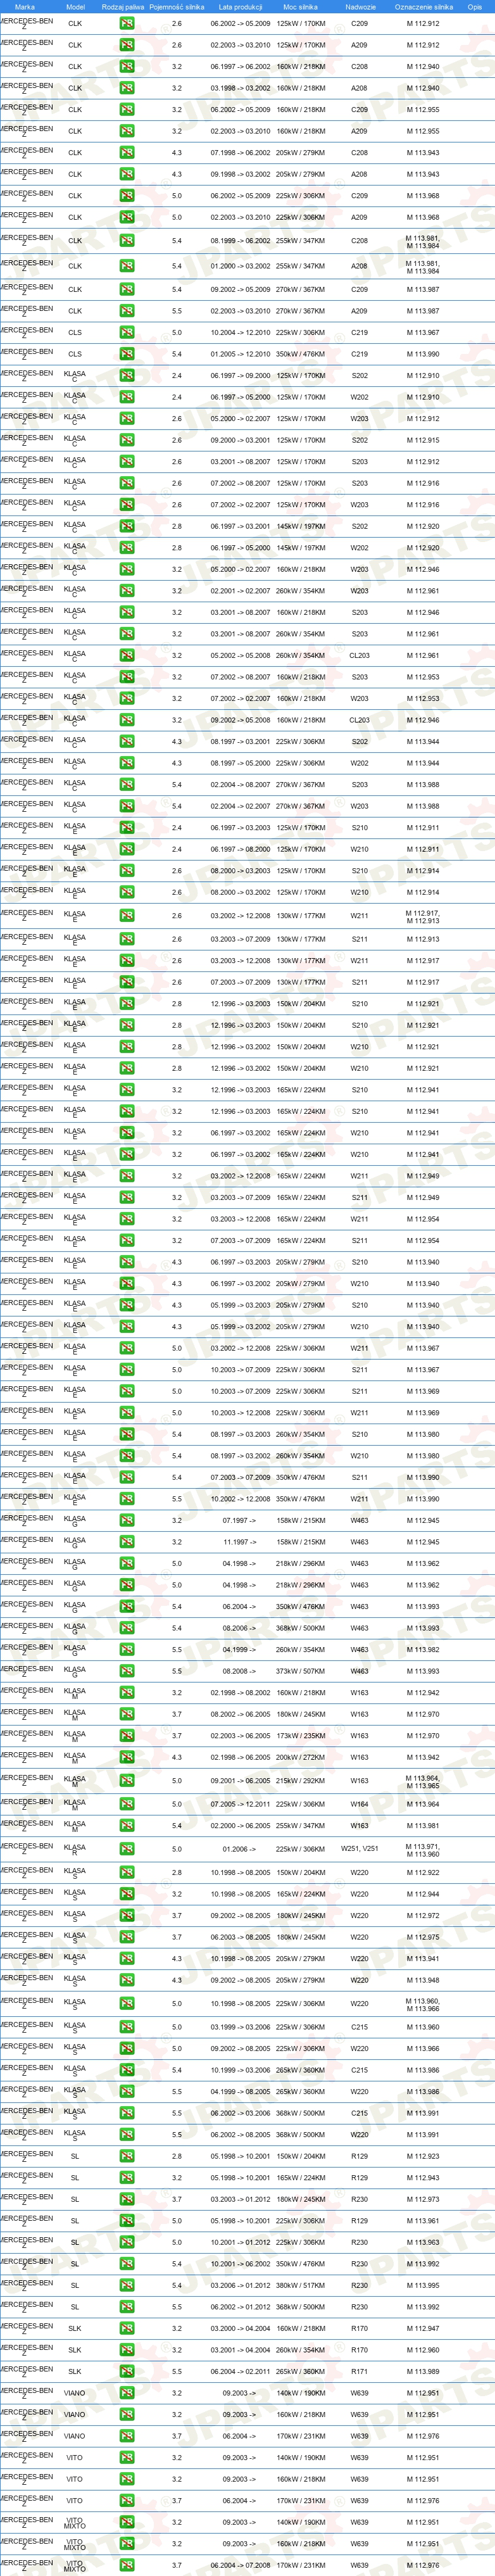This screenshot has height=2576, width=495.
Task: Click fuel icon in SLK 5.5 R171 row
Action: [127, 2372]
